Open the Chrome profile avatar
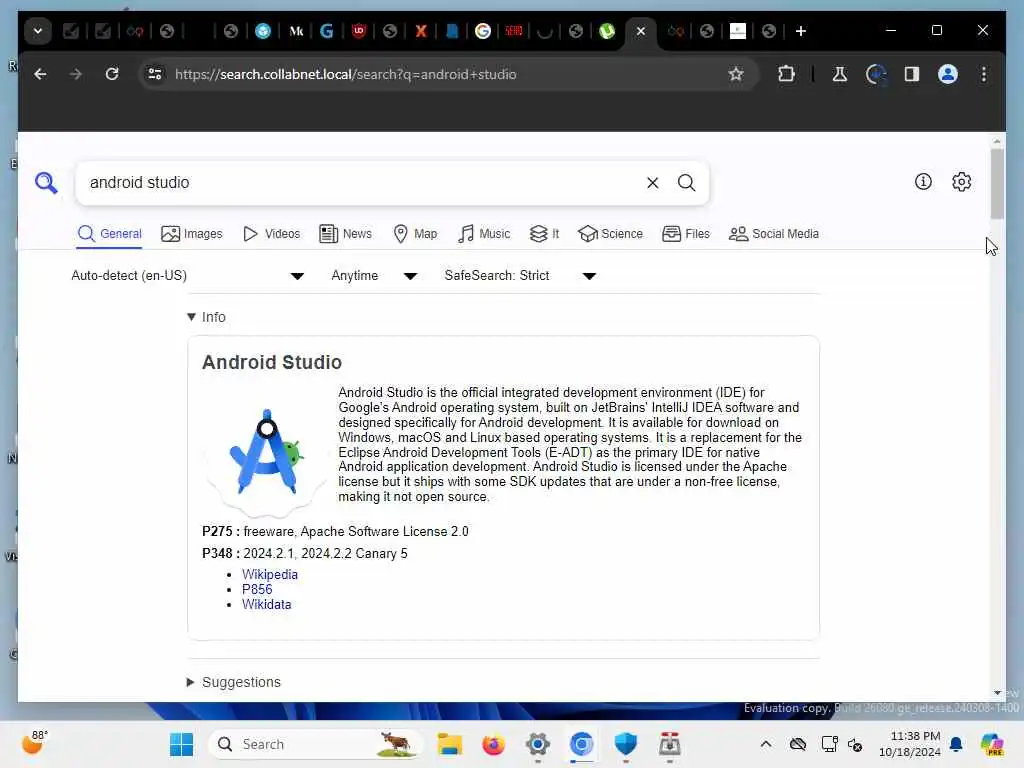This screenshot has width=1024, height=768. coord(948,74)
